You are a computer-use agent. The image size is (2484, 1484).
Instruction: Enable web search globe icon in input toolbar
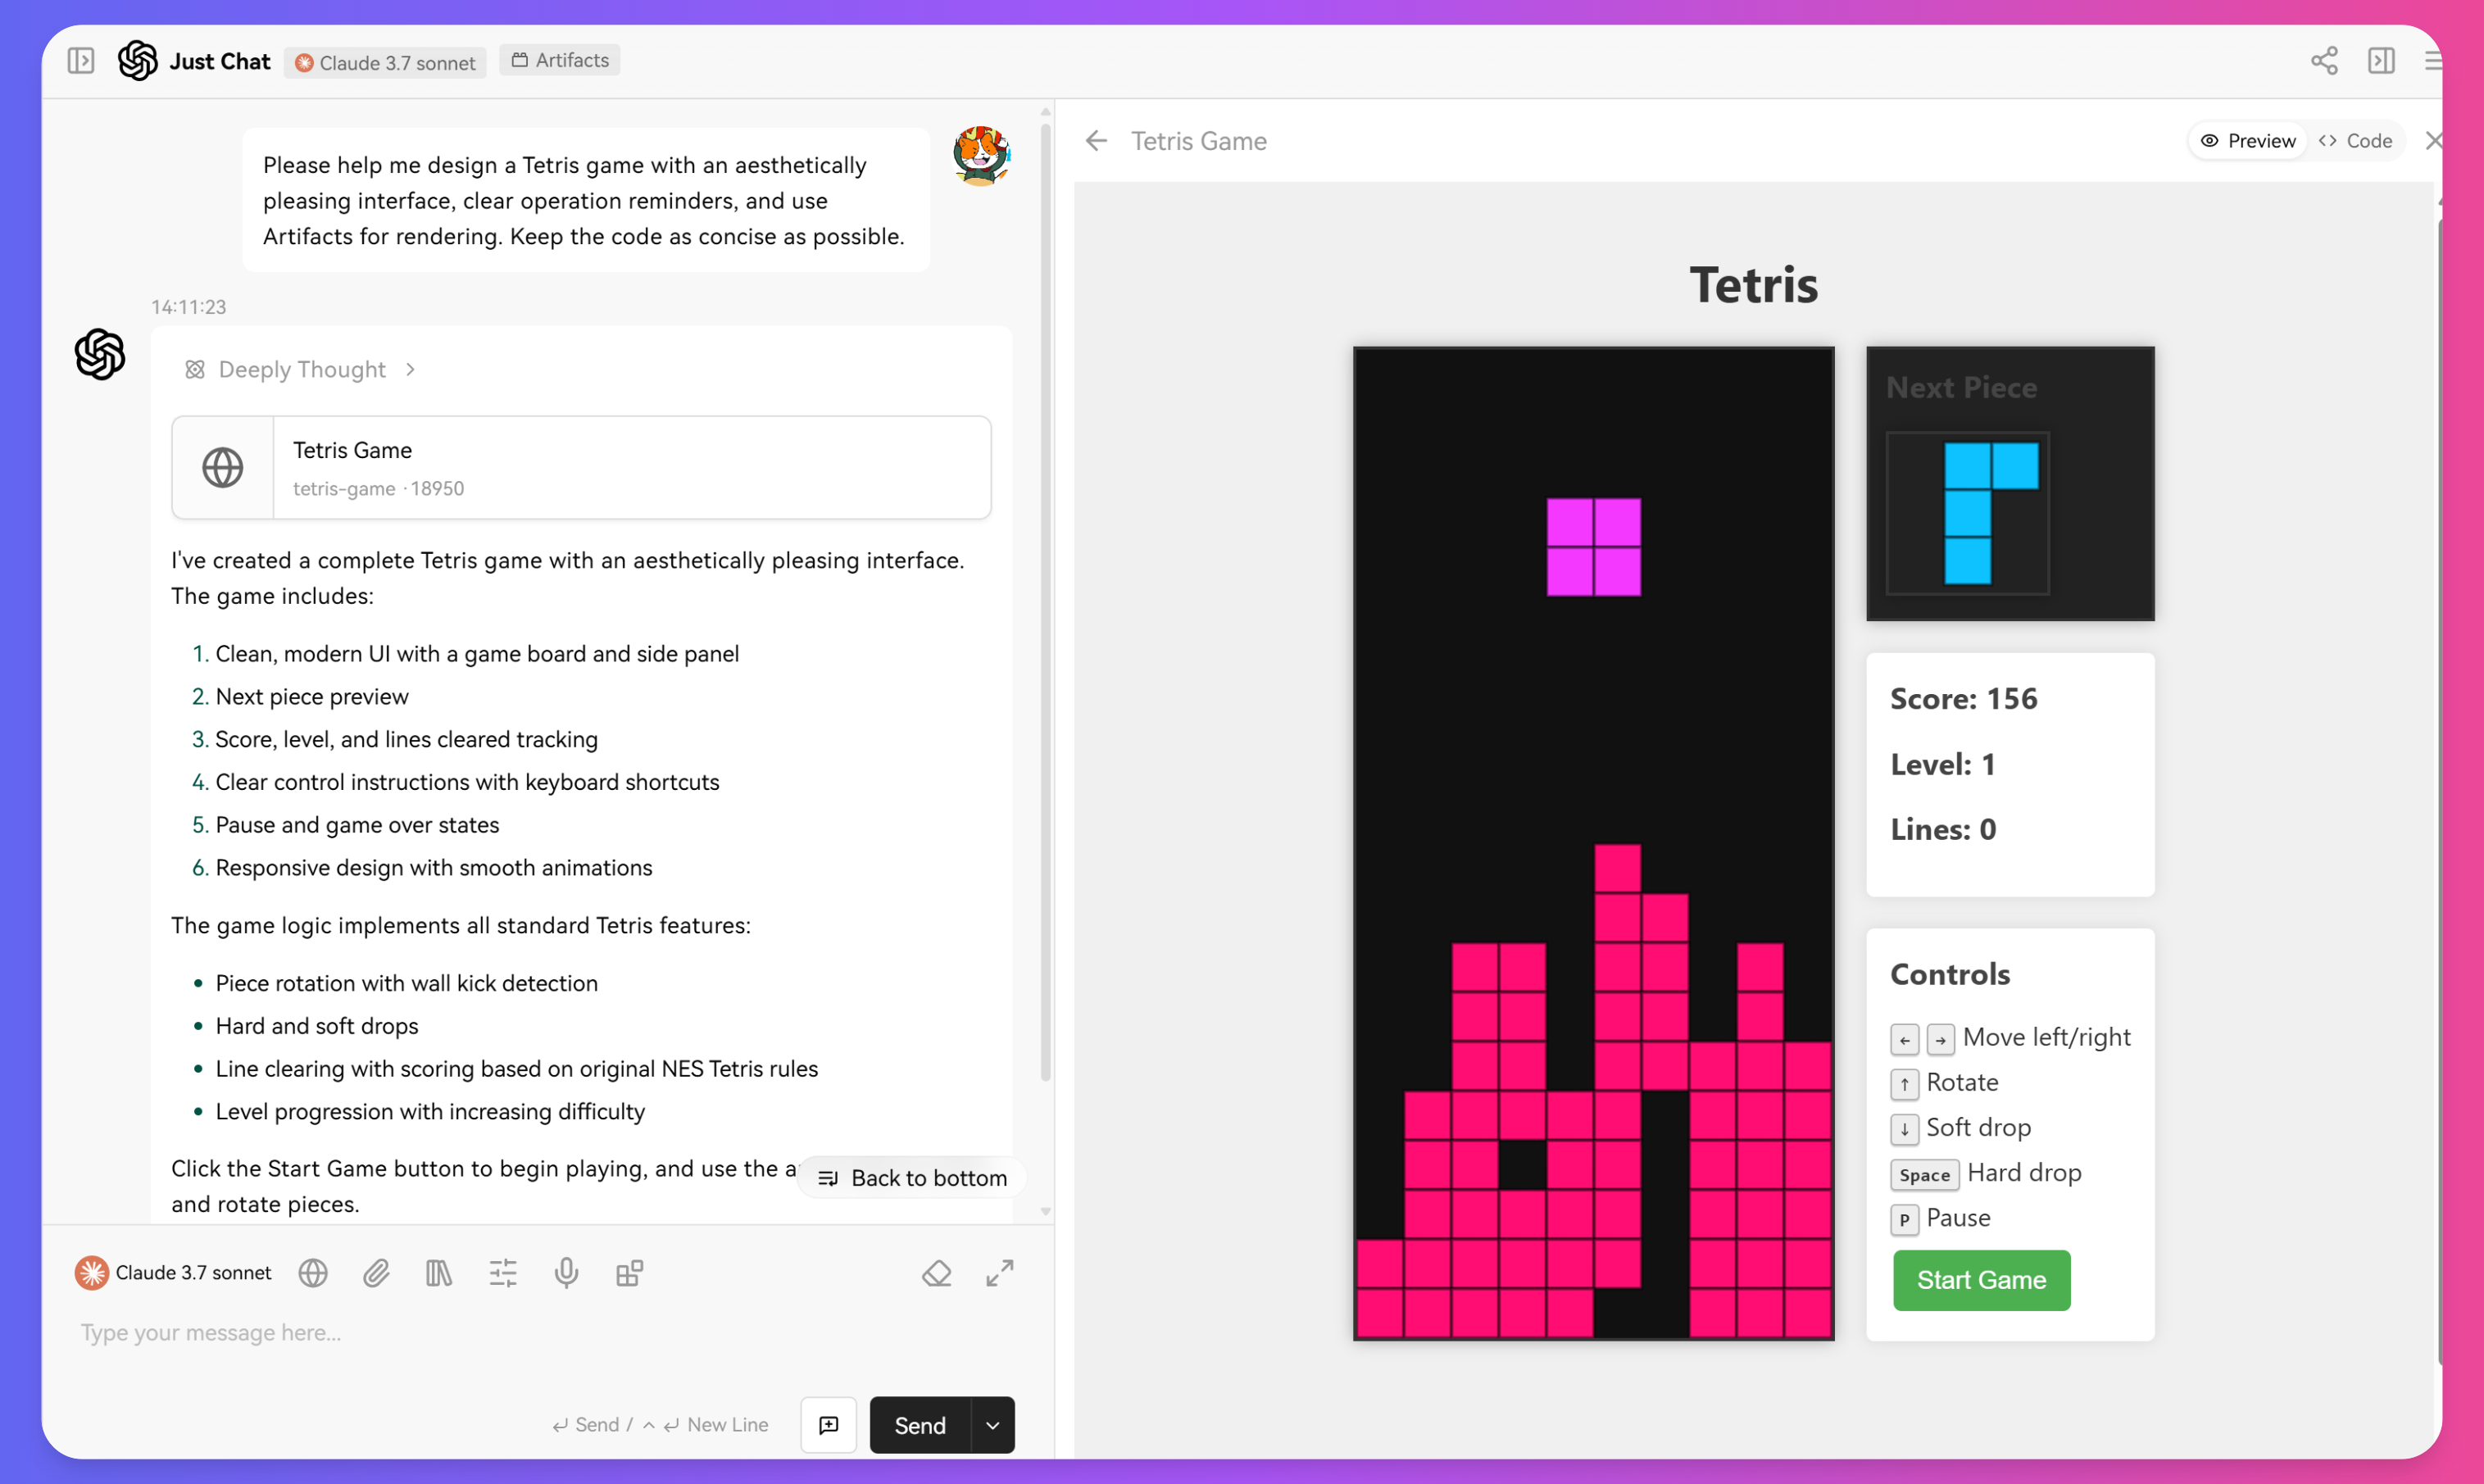pyautogui.click(x=313, y=1273)
